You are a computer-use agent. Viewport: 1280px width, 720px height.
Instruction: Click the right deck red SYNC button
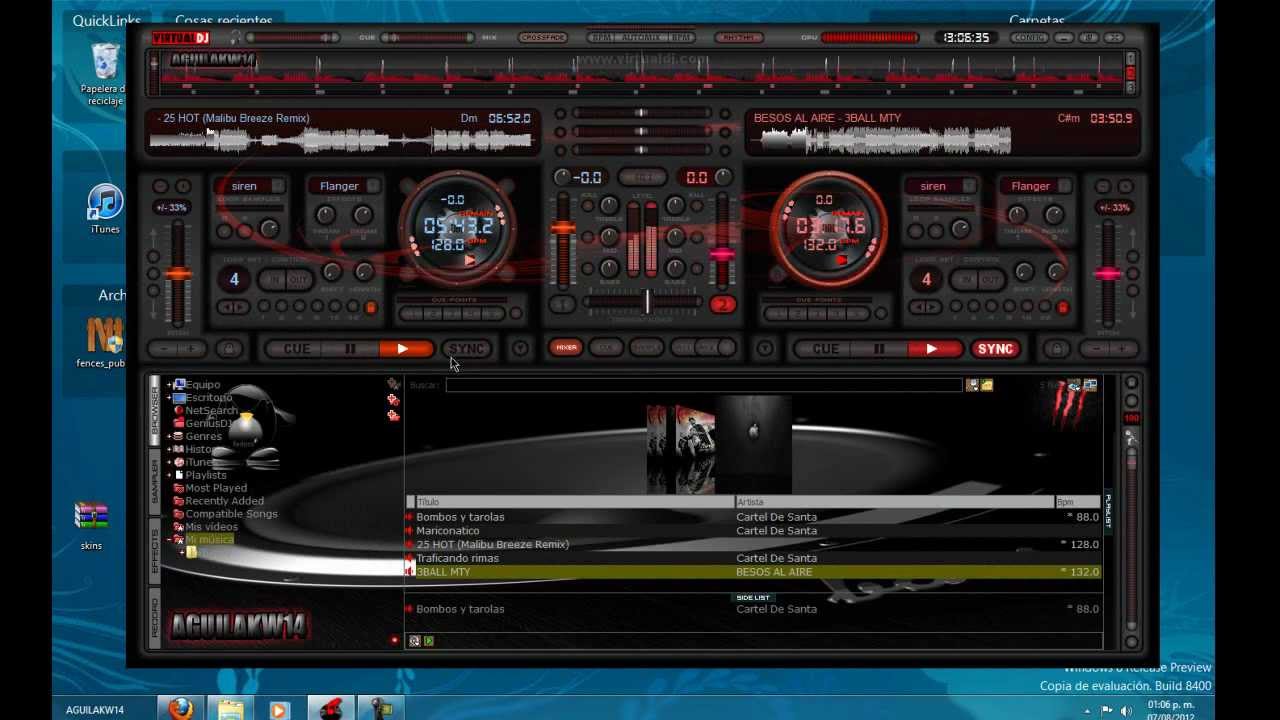pos(995,349)
